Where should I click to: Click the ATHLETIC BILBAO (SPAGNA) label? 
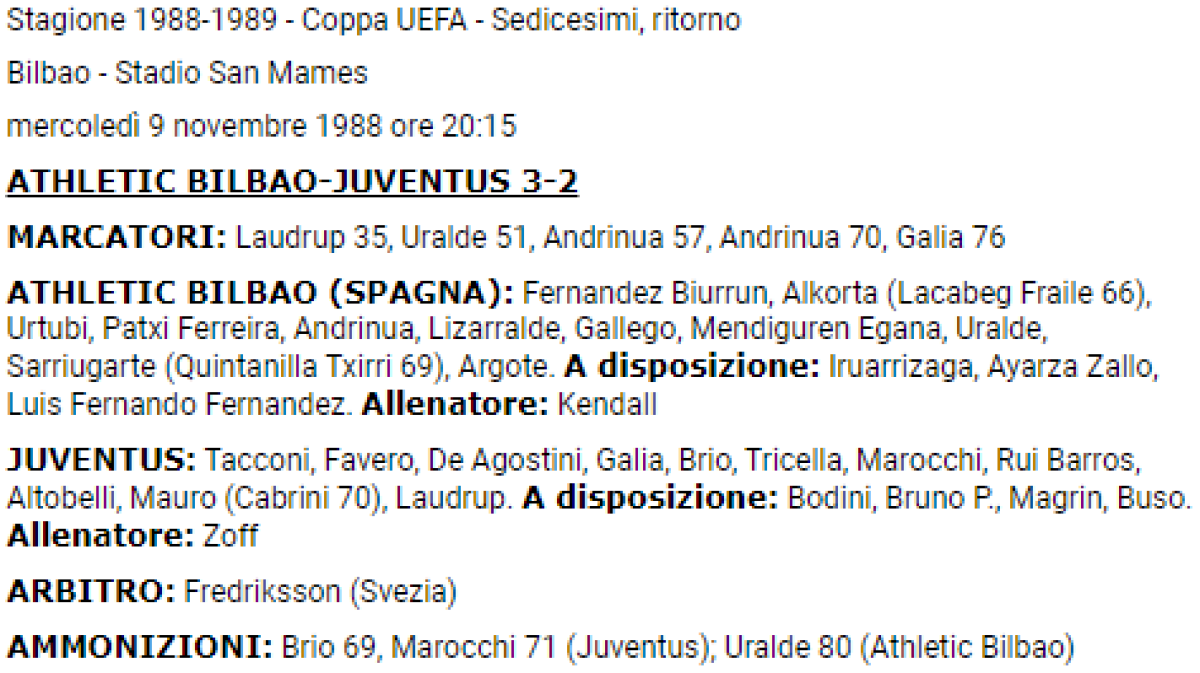pyautogui.click(x=260, y=293)
